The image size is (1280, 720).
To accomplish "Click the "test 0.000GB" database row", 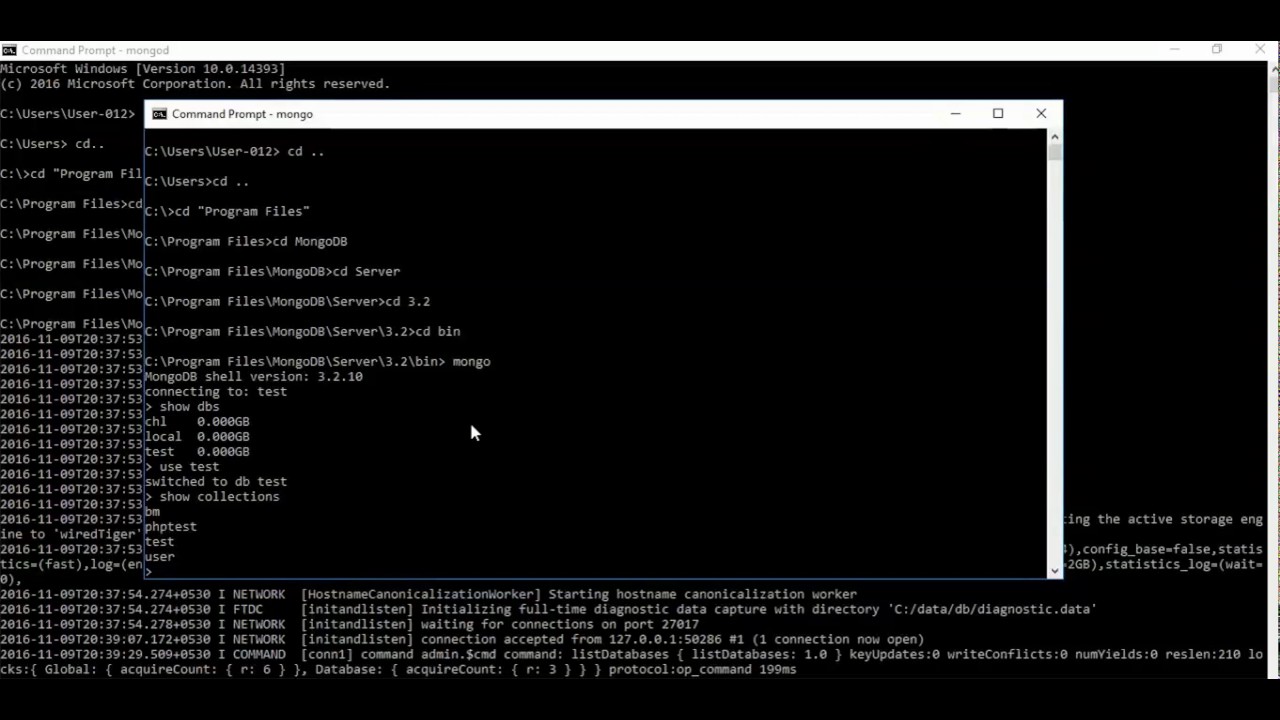I will (197, 452).
